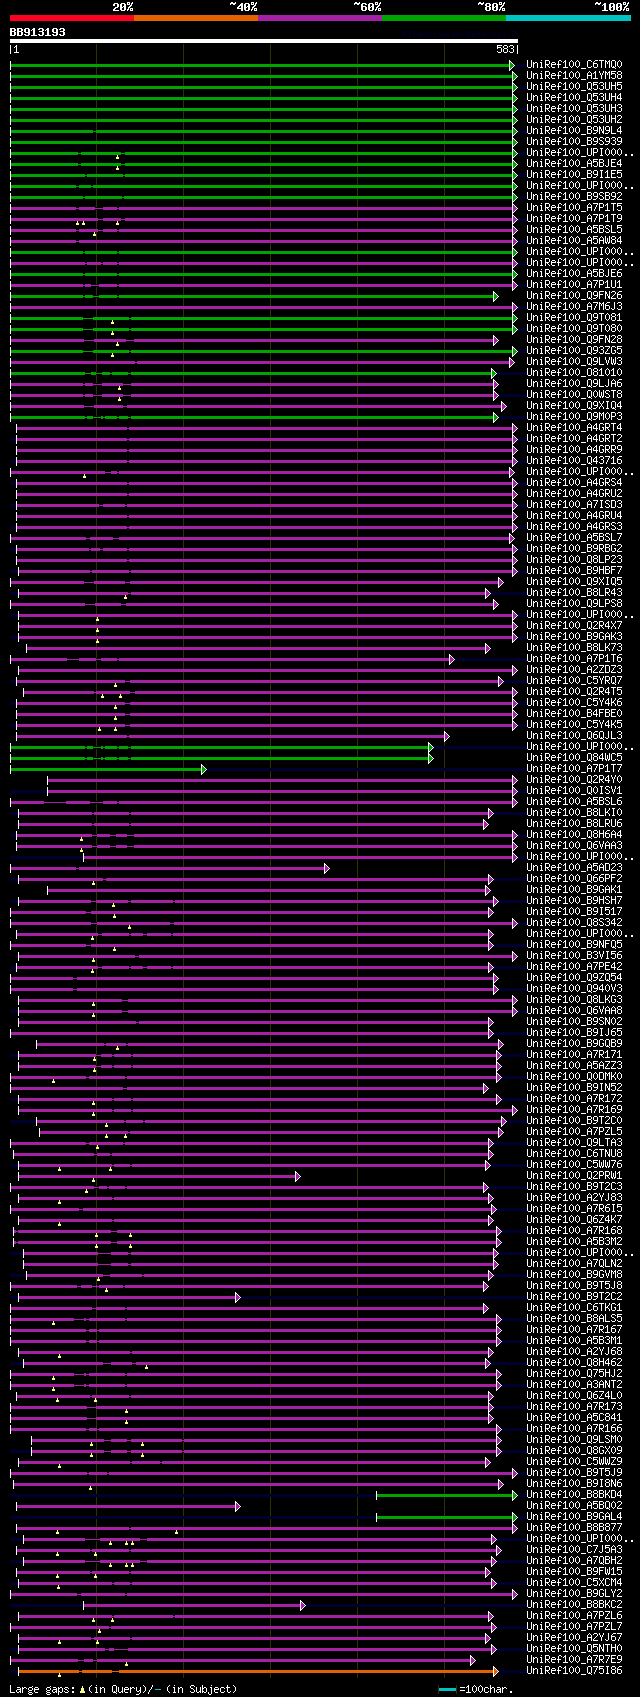
Task: Click the alignment bar for UniRef100_A5AD23
Action: pos(169,868)
